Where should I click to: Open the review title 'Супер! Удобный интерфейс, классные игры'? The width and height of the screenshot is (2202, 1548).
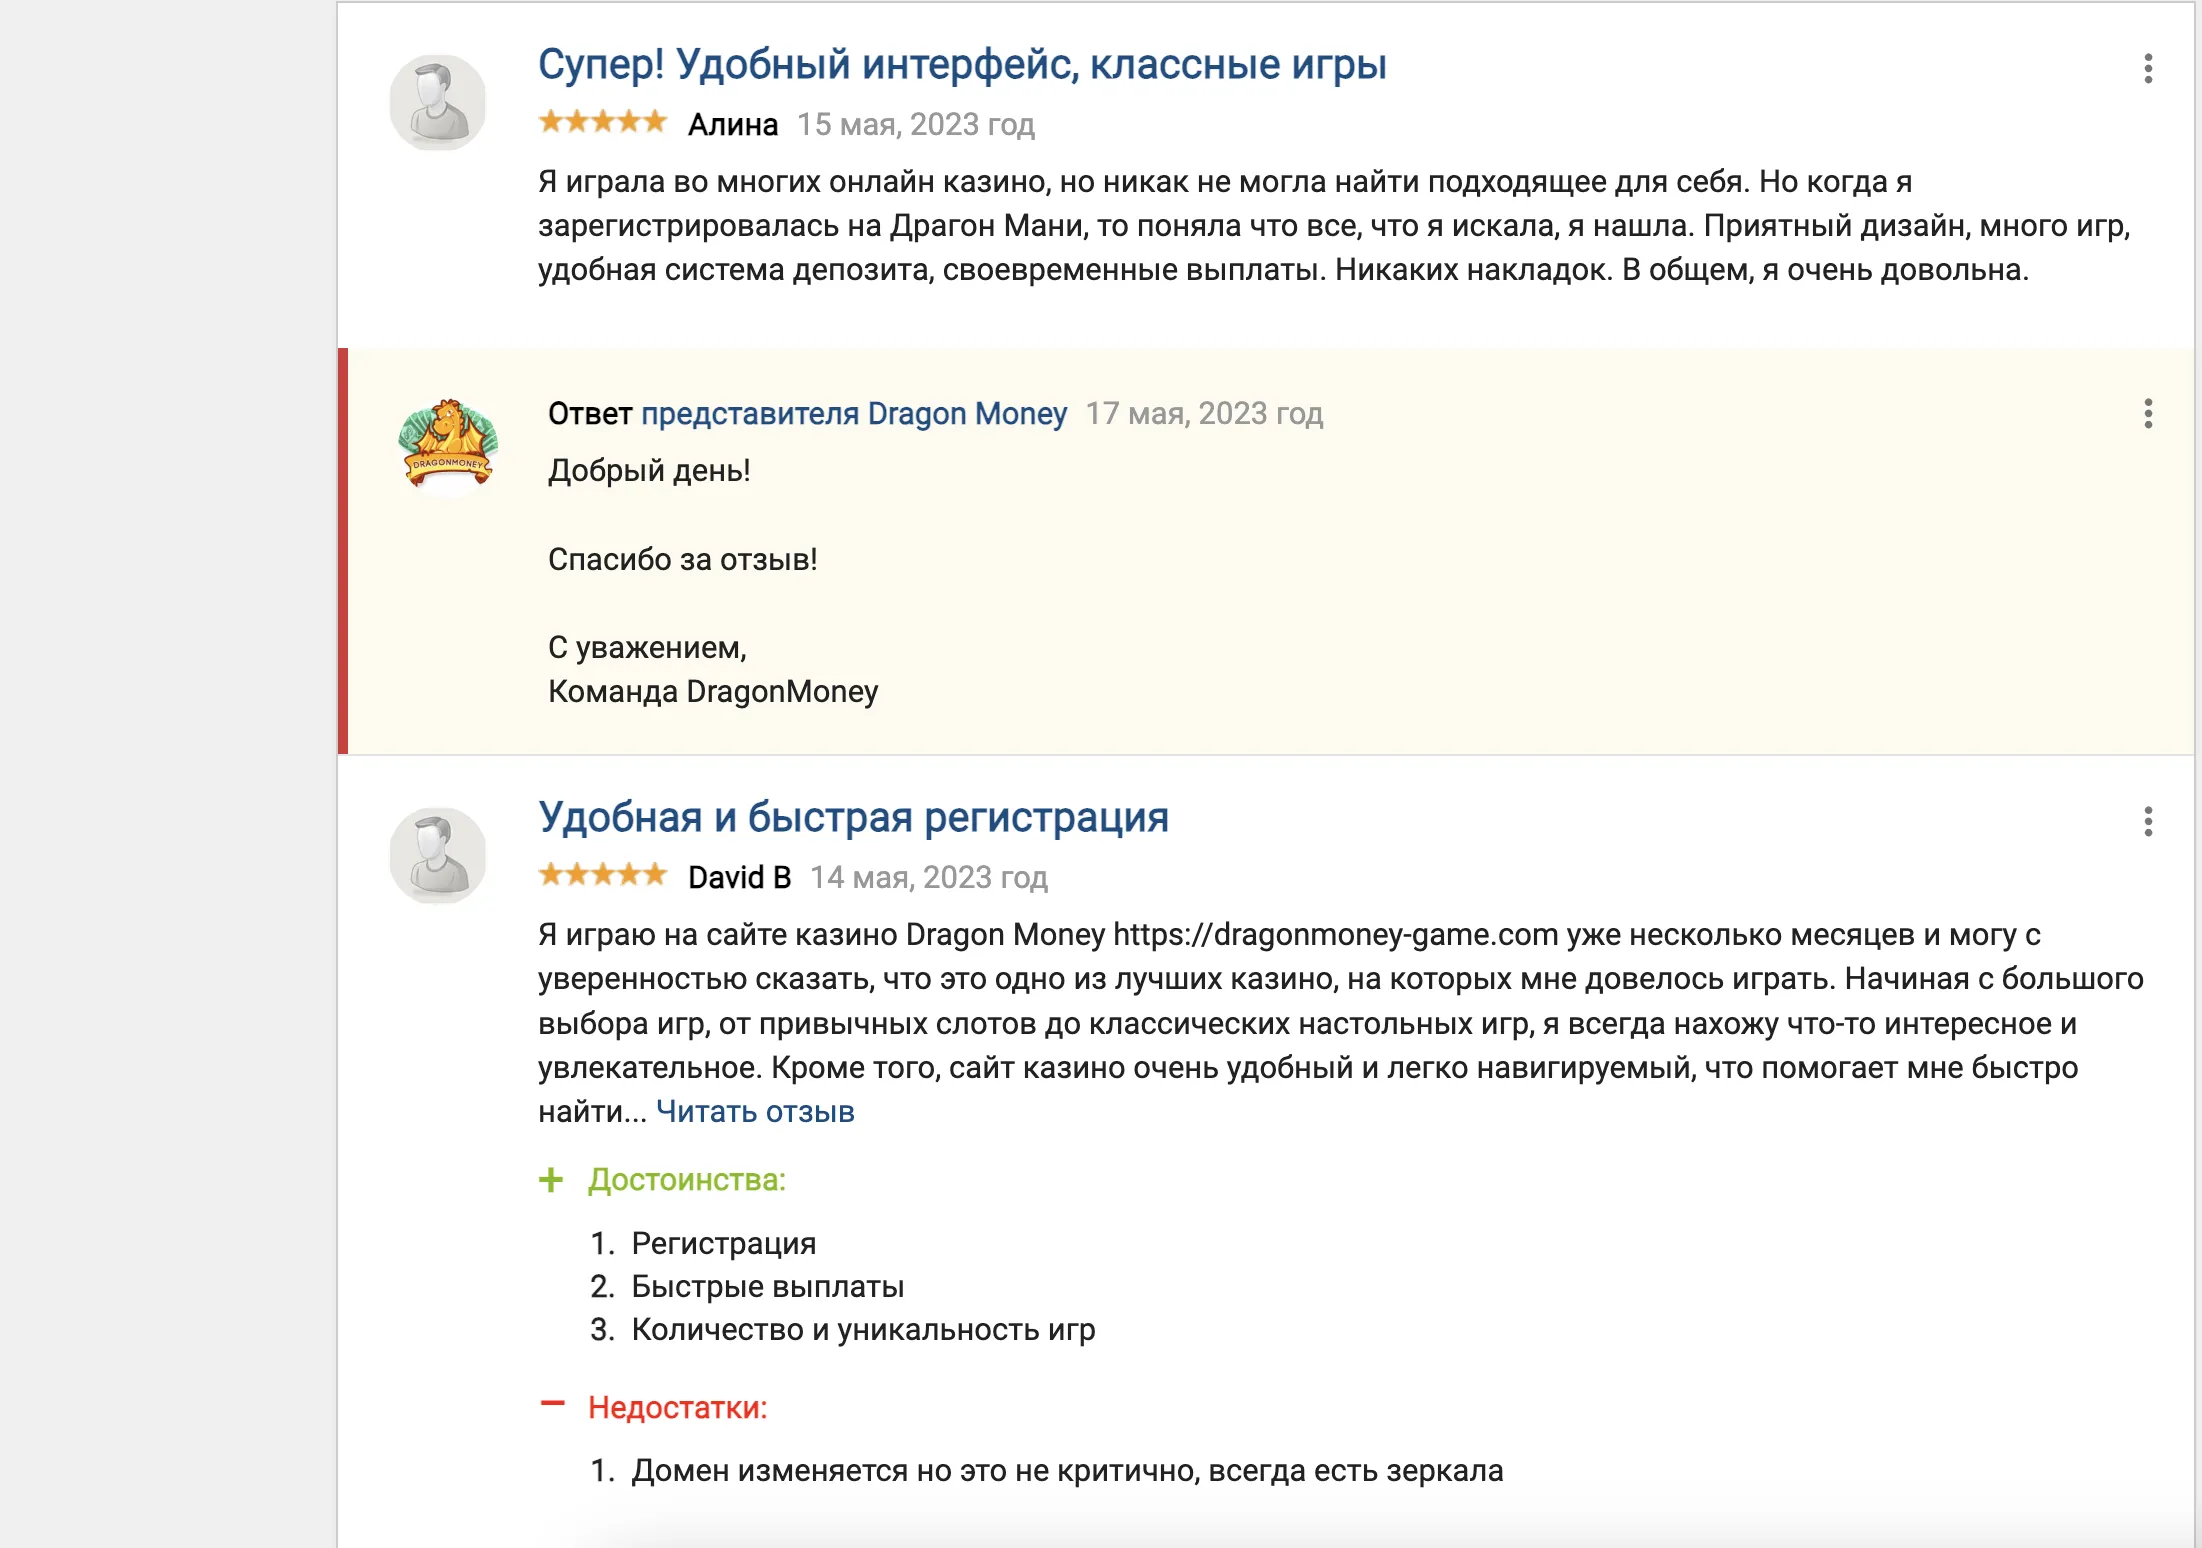click(x=962, y=64)
